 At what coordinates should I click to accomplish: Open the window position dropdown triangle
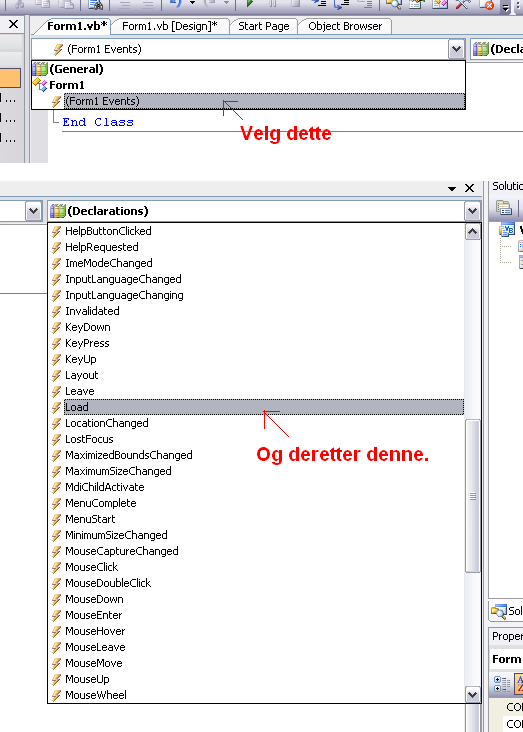(x=452, y=189)
